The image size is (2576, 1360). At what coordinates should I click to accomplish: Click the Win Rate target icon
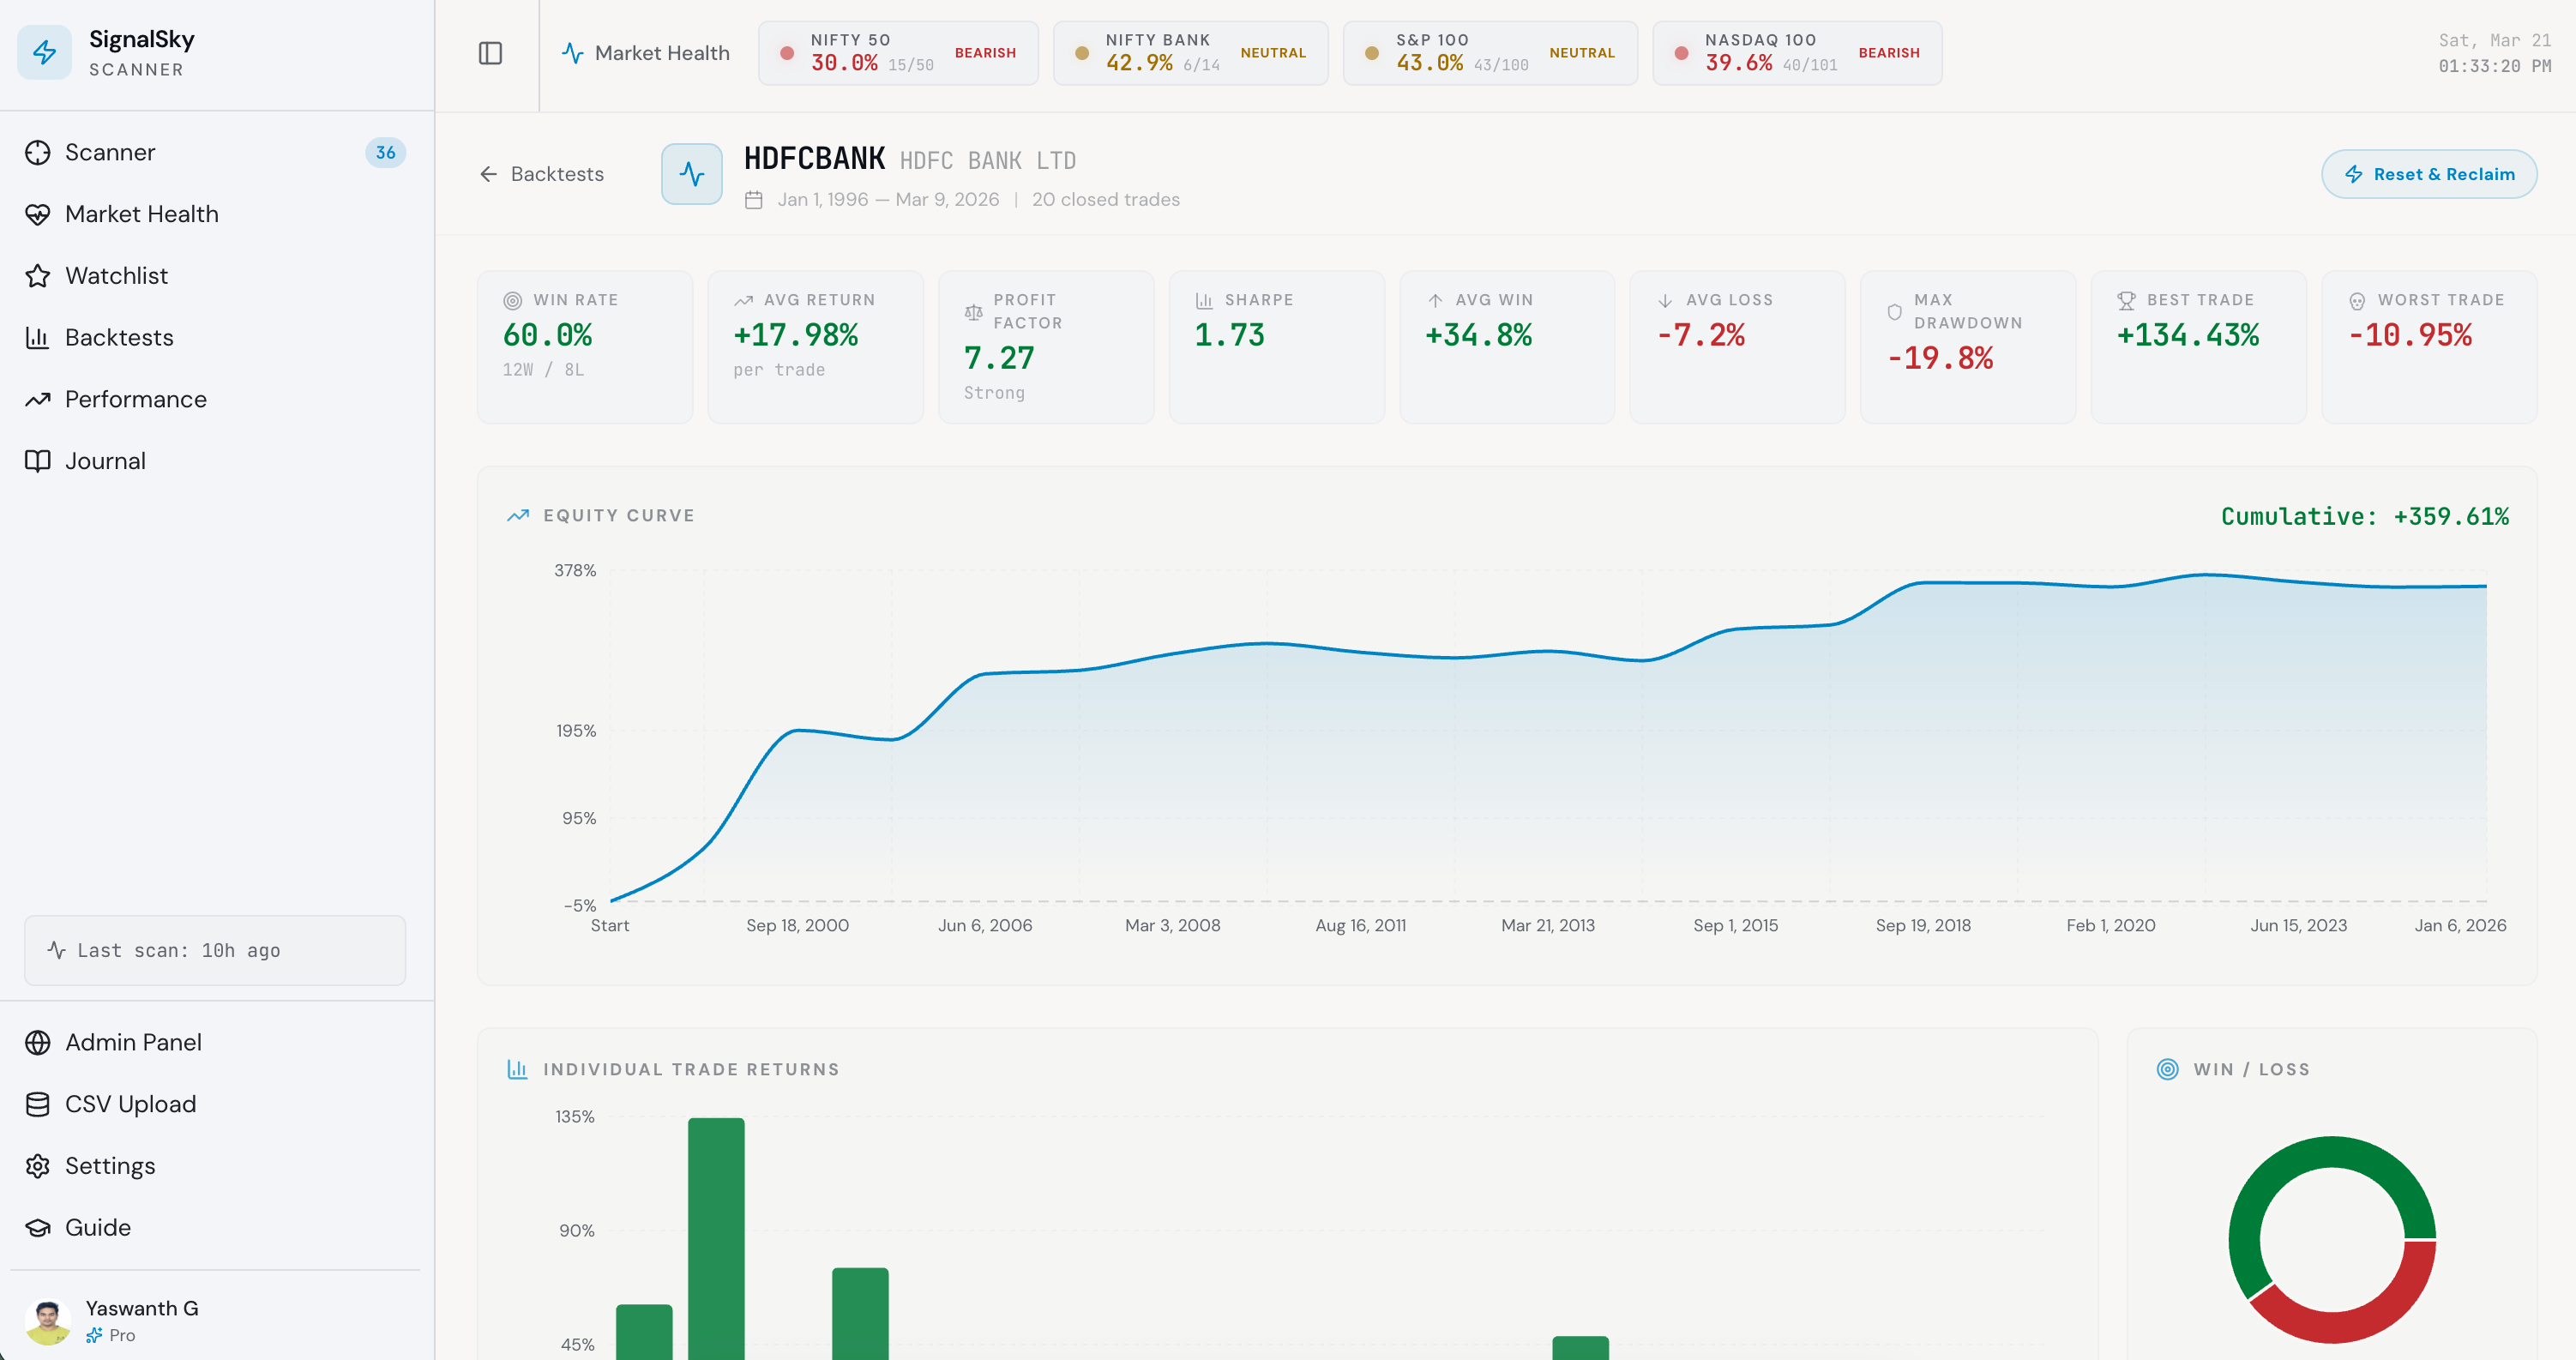pos(512,300)
